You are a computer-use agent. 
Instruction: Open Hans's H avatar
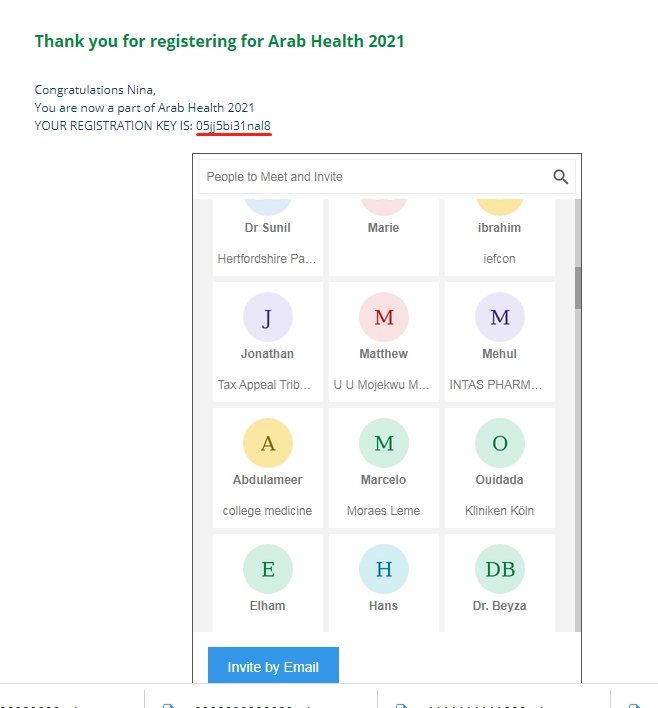point(383,570)
